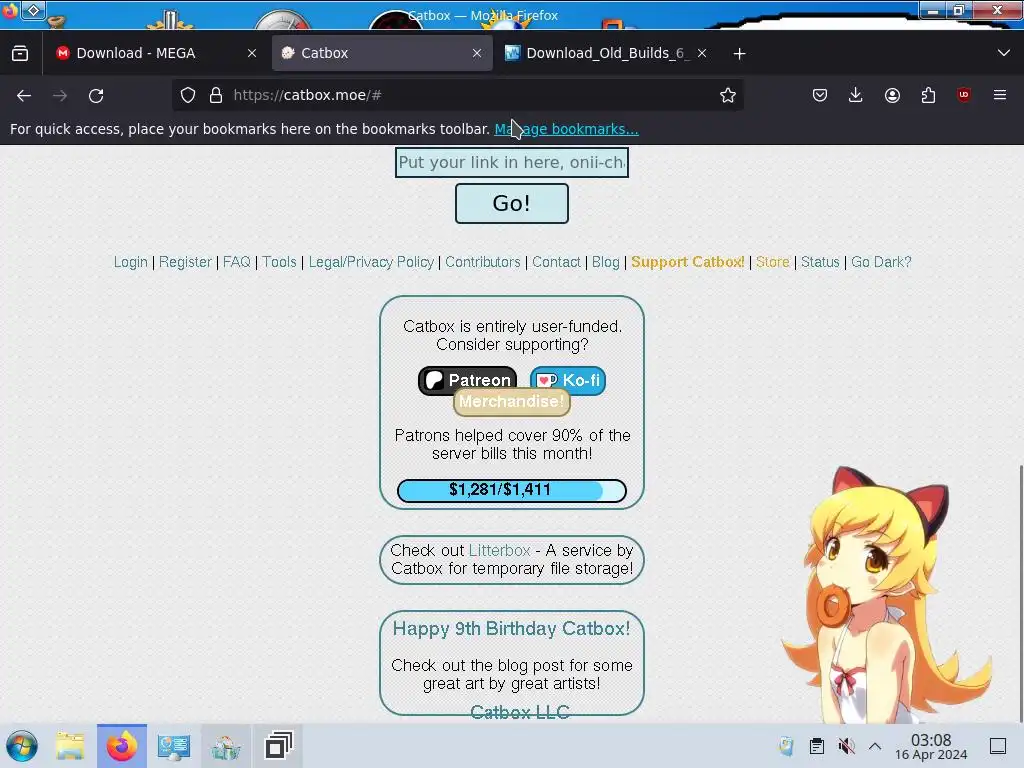Open the Contributors link

click(483, 262)
